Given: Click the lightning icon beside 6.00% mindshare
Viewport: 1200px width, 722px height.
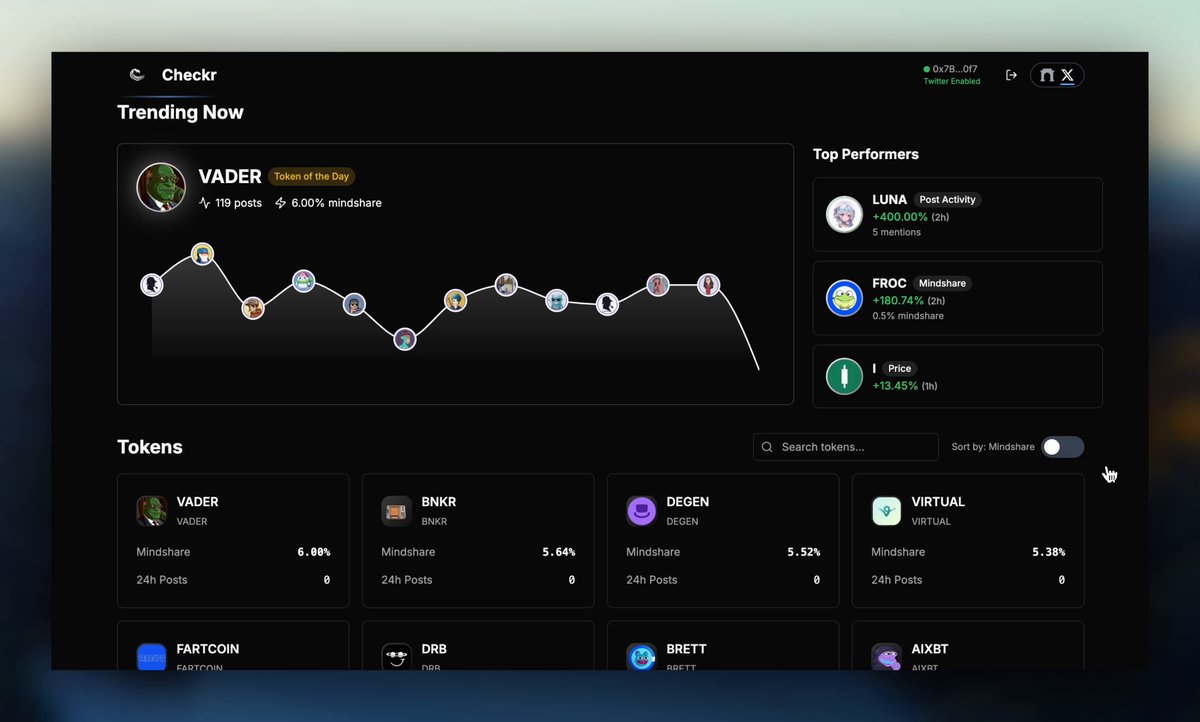Looking at the screenshot, I should point(281,203).
